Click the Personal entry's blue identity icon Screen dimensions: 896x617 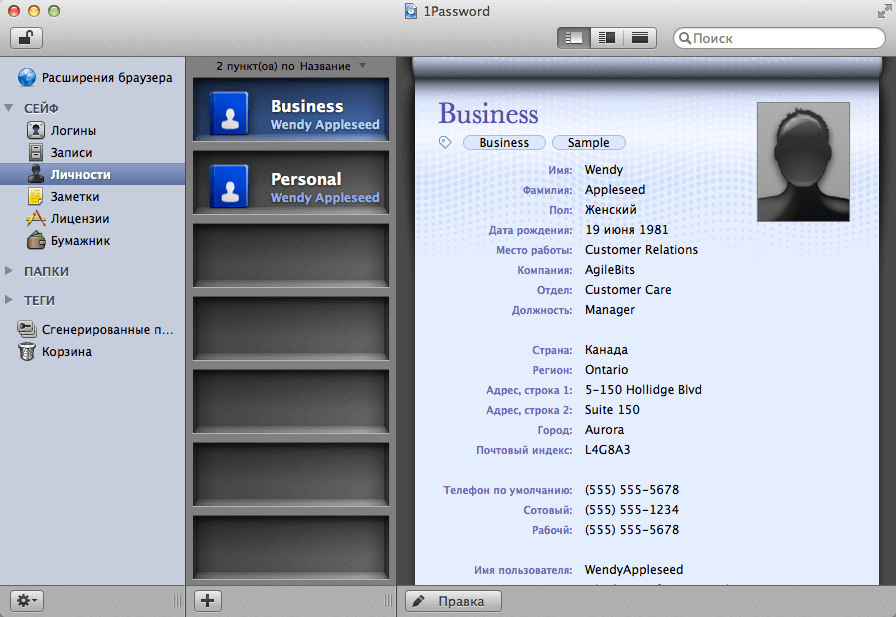(230, 186)
